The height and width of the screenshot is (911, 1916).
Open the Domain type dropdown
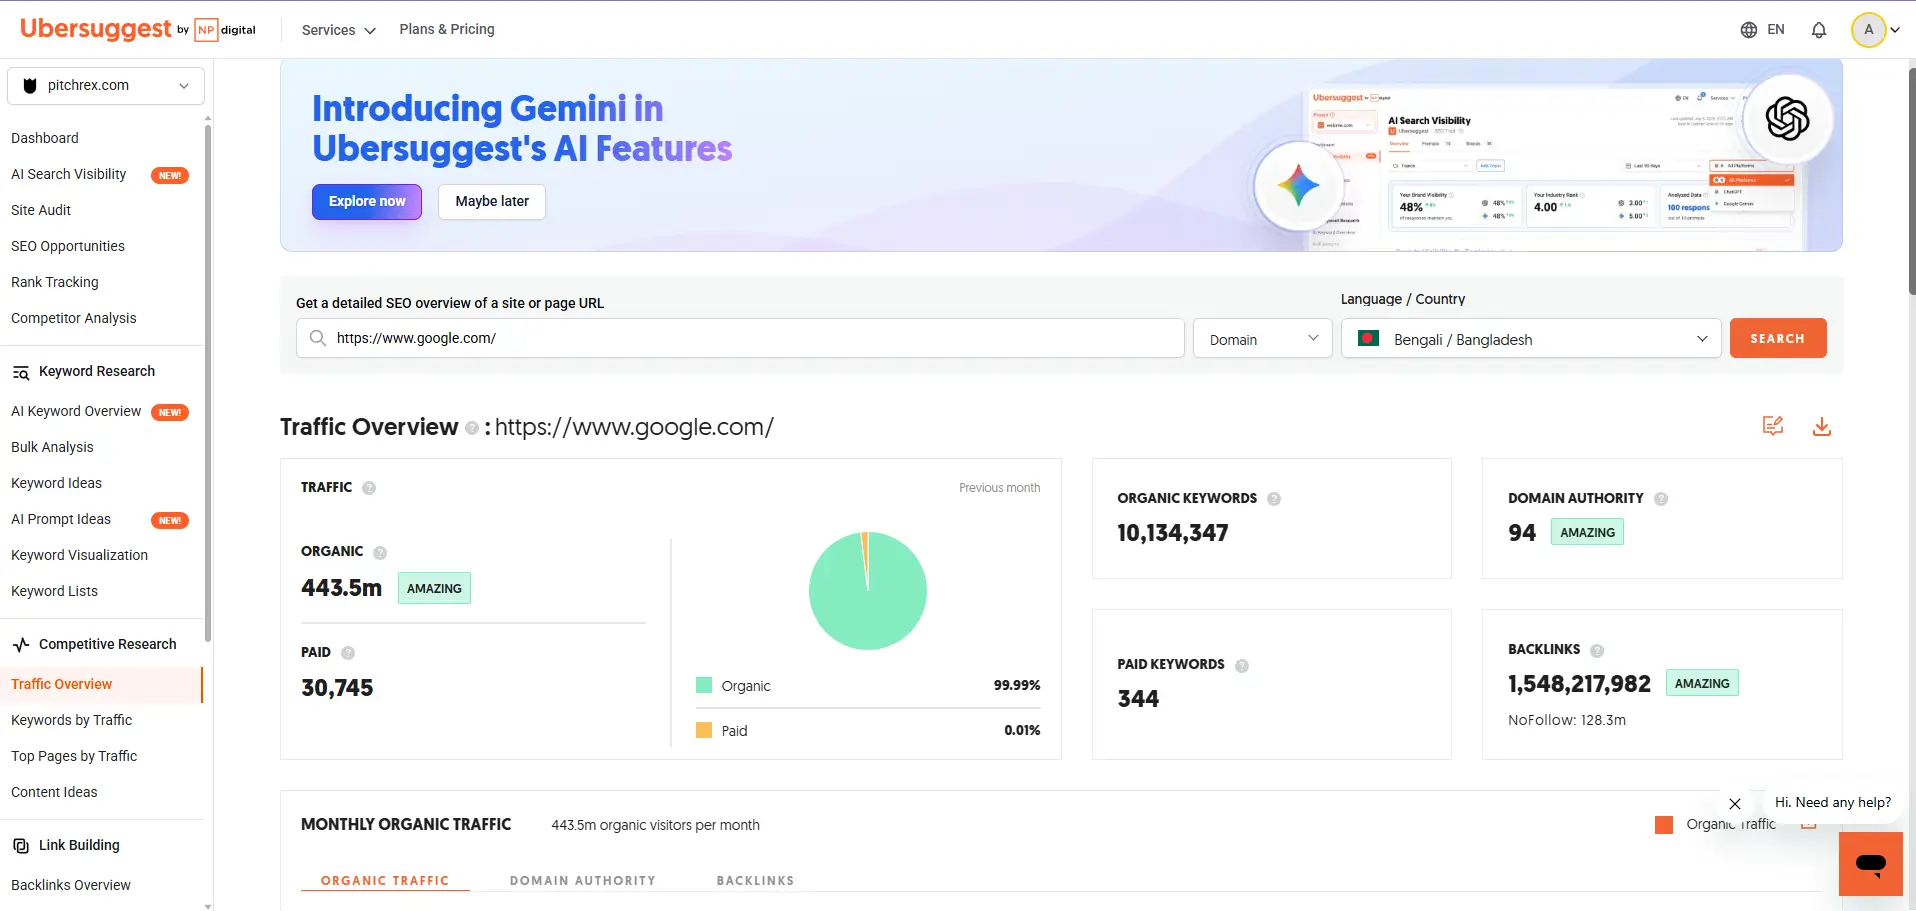(1262, 339)
